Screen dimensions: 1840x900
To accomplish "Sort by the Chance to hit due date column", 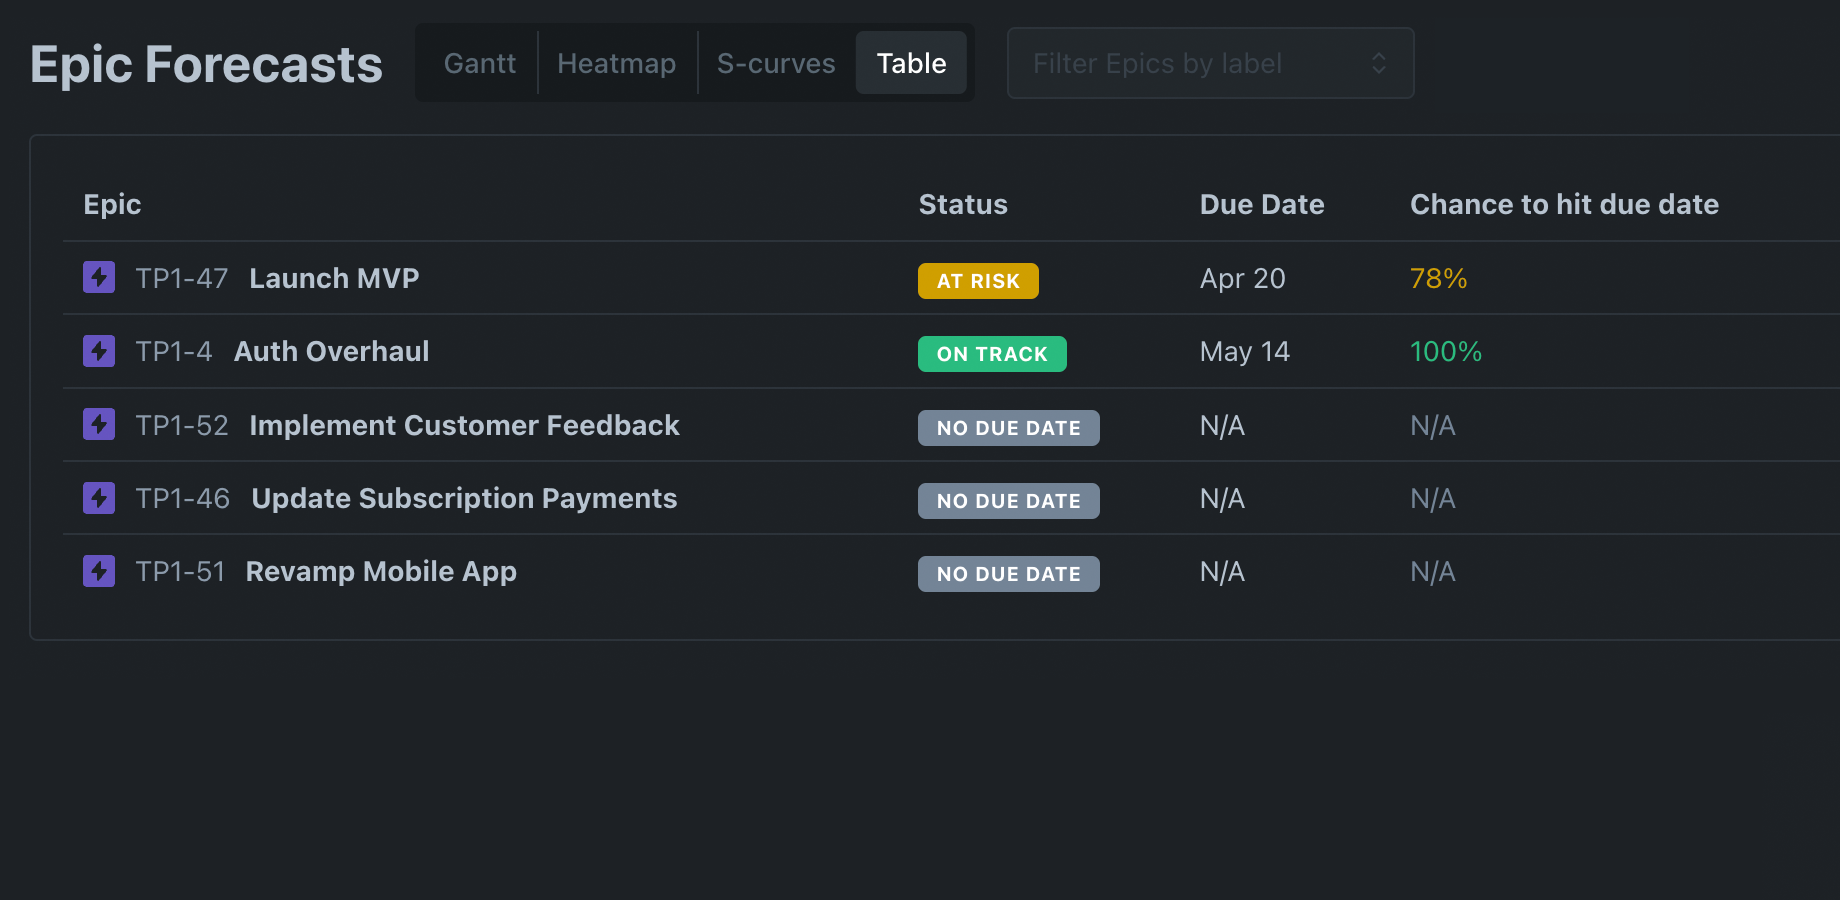I will (x=1564, y=204).
